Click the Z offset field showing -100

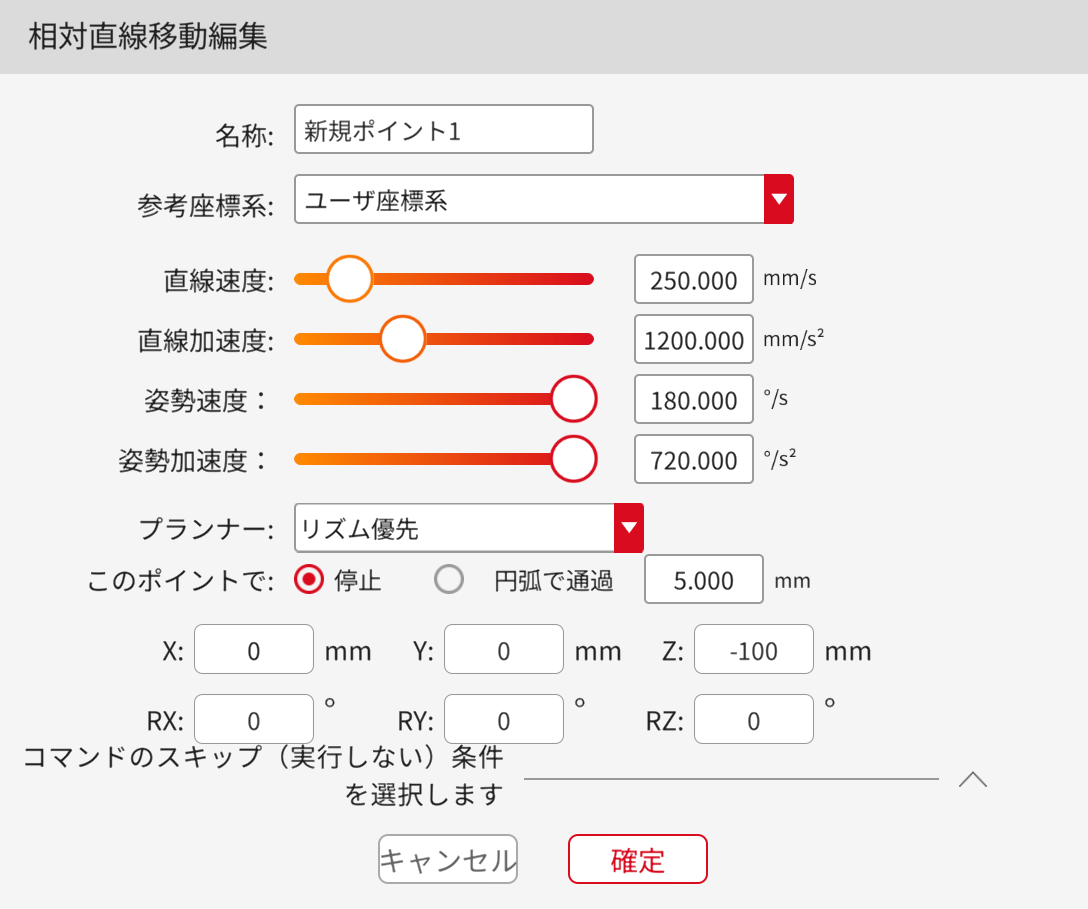753,651
